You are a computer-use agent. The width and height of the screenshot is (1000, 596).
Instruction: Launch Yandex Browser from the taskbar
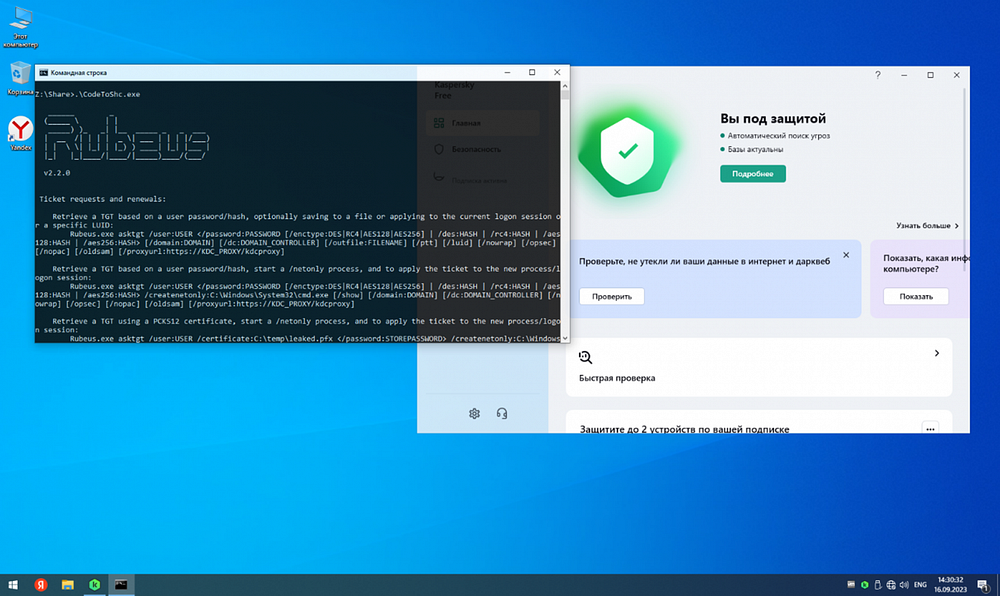[41, 585]
